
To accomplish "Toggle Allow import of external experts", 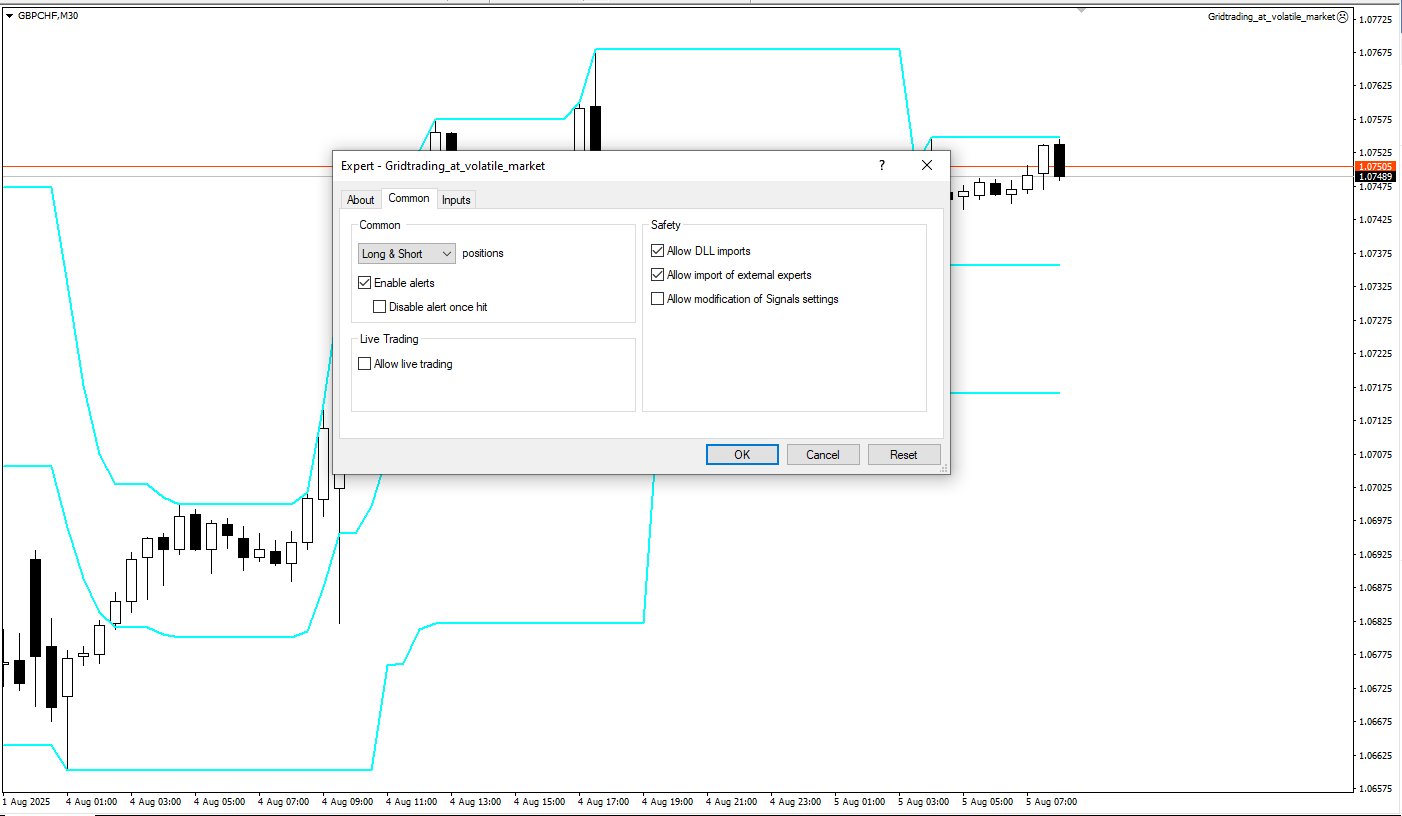I will coord(658,275).
